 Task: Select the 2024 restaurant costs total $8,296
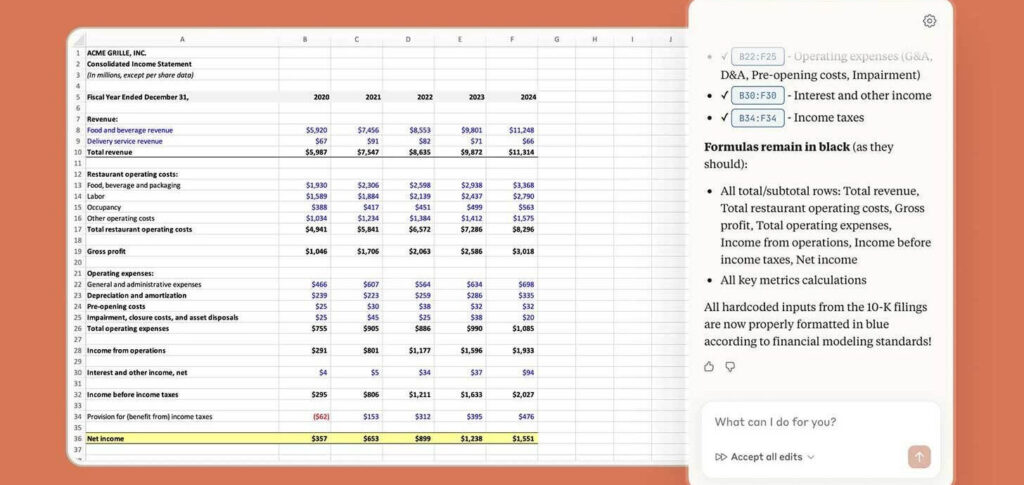point(511,229)
